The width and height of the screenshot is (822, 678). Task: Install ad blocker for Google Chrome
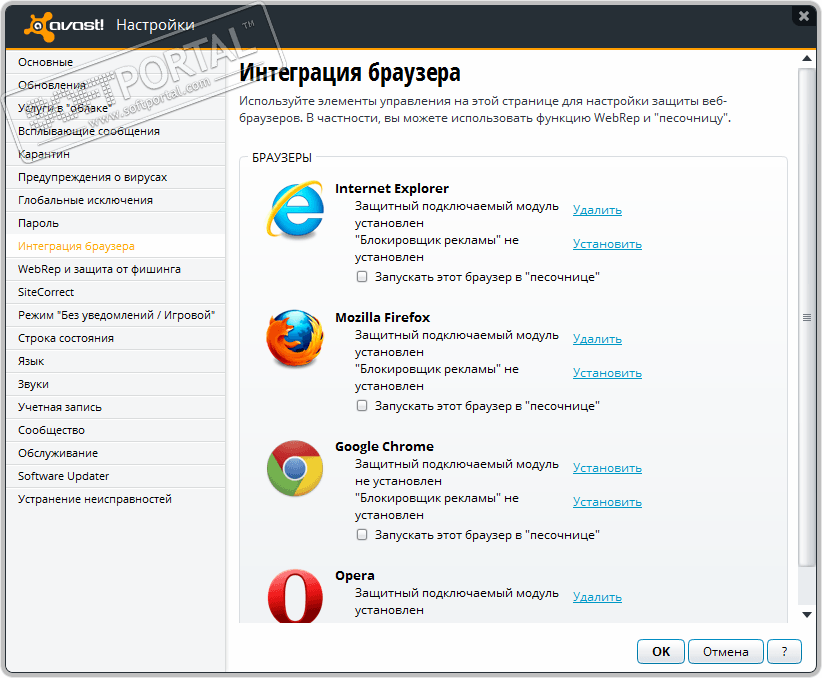tap(607, 502)
